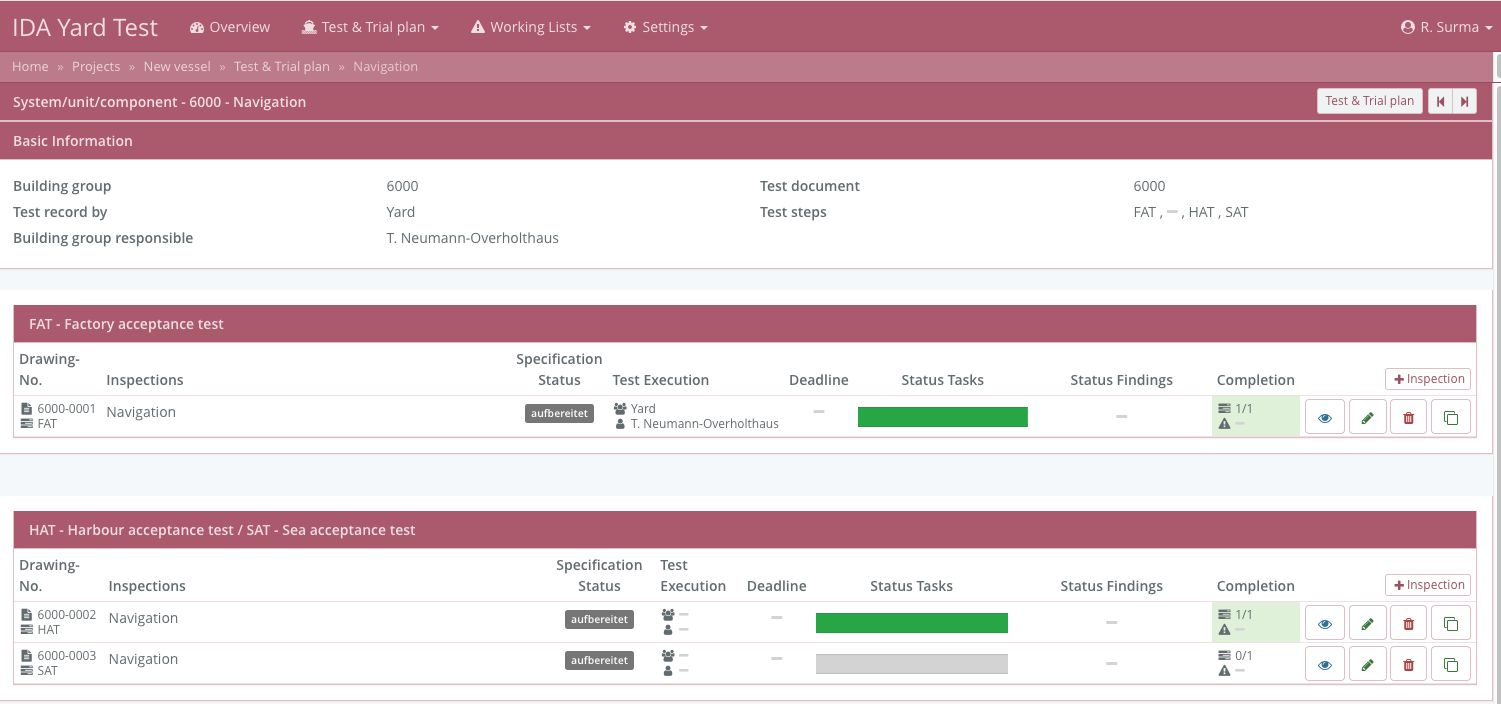Expand the Working Lists dropdown
The width and height of the screenshot is (1501, 704).
pos(530,27)
